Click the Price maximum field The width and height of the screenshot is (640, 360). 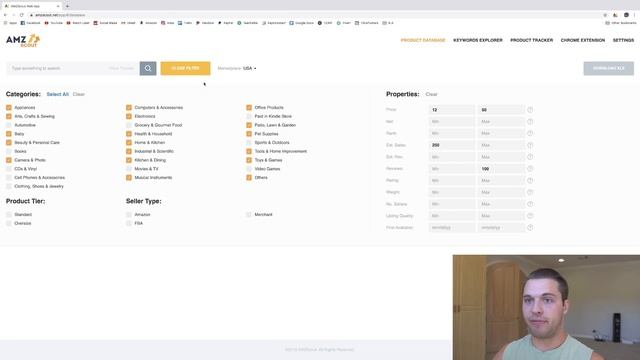[501, 110]
